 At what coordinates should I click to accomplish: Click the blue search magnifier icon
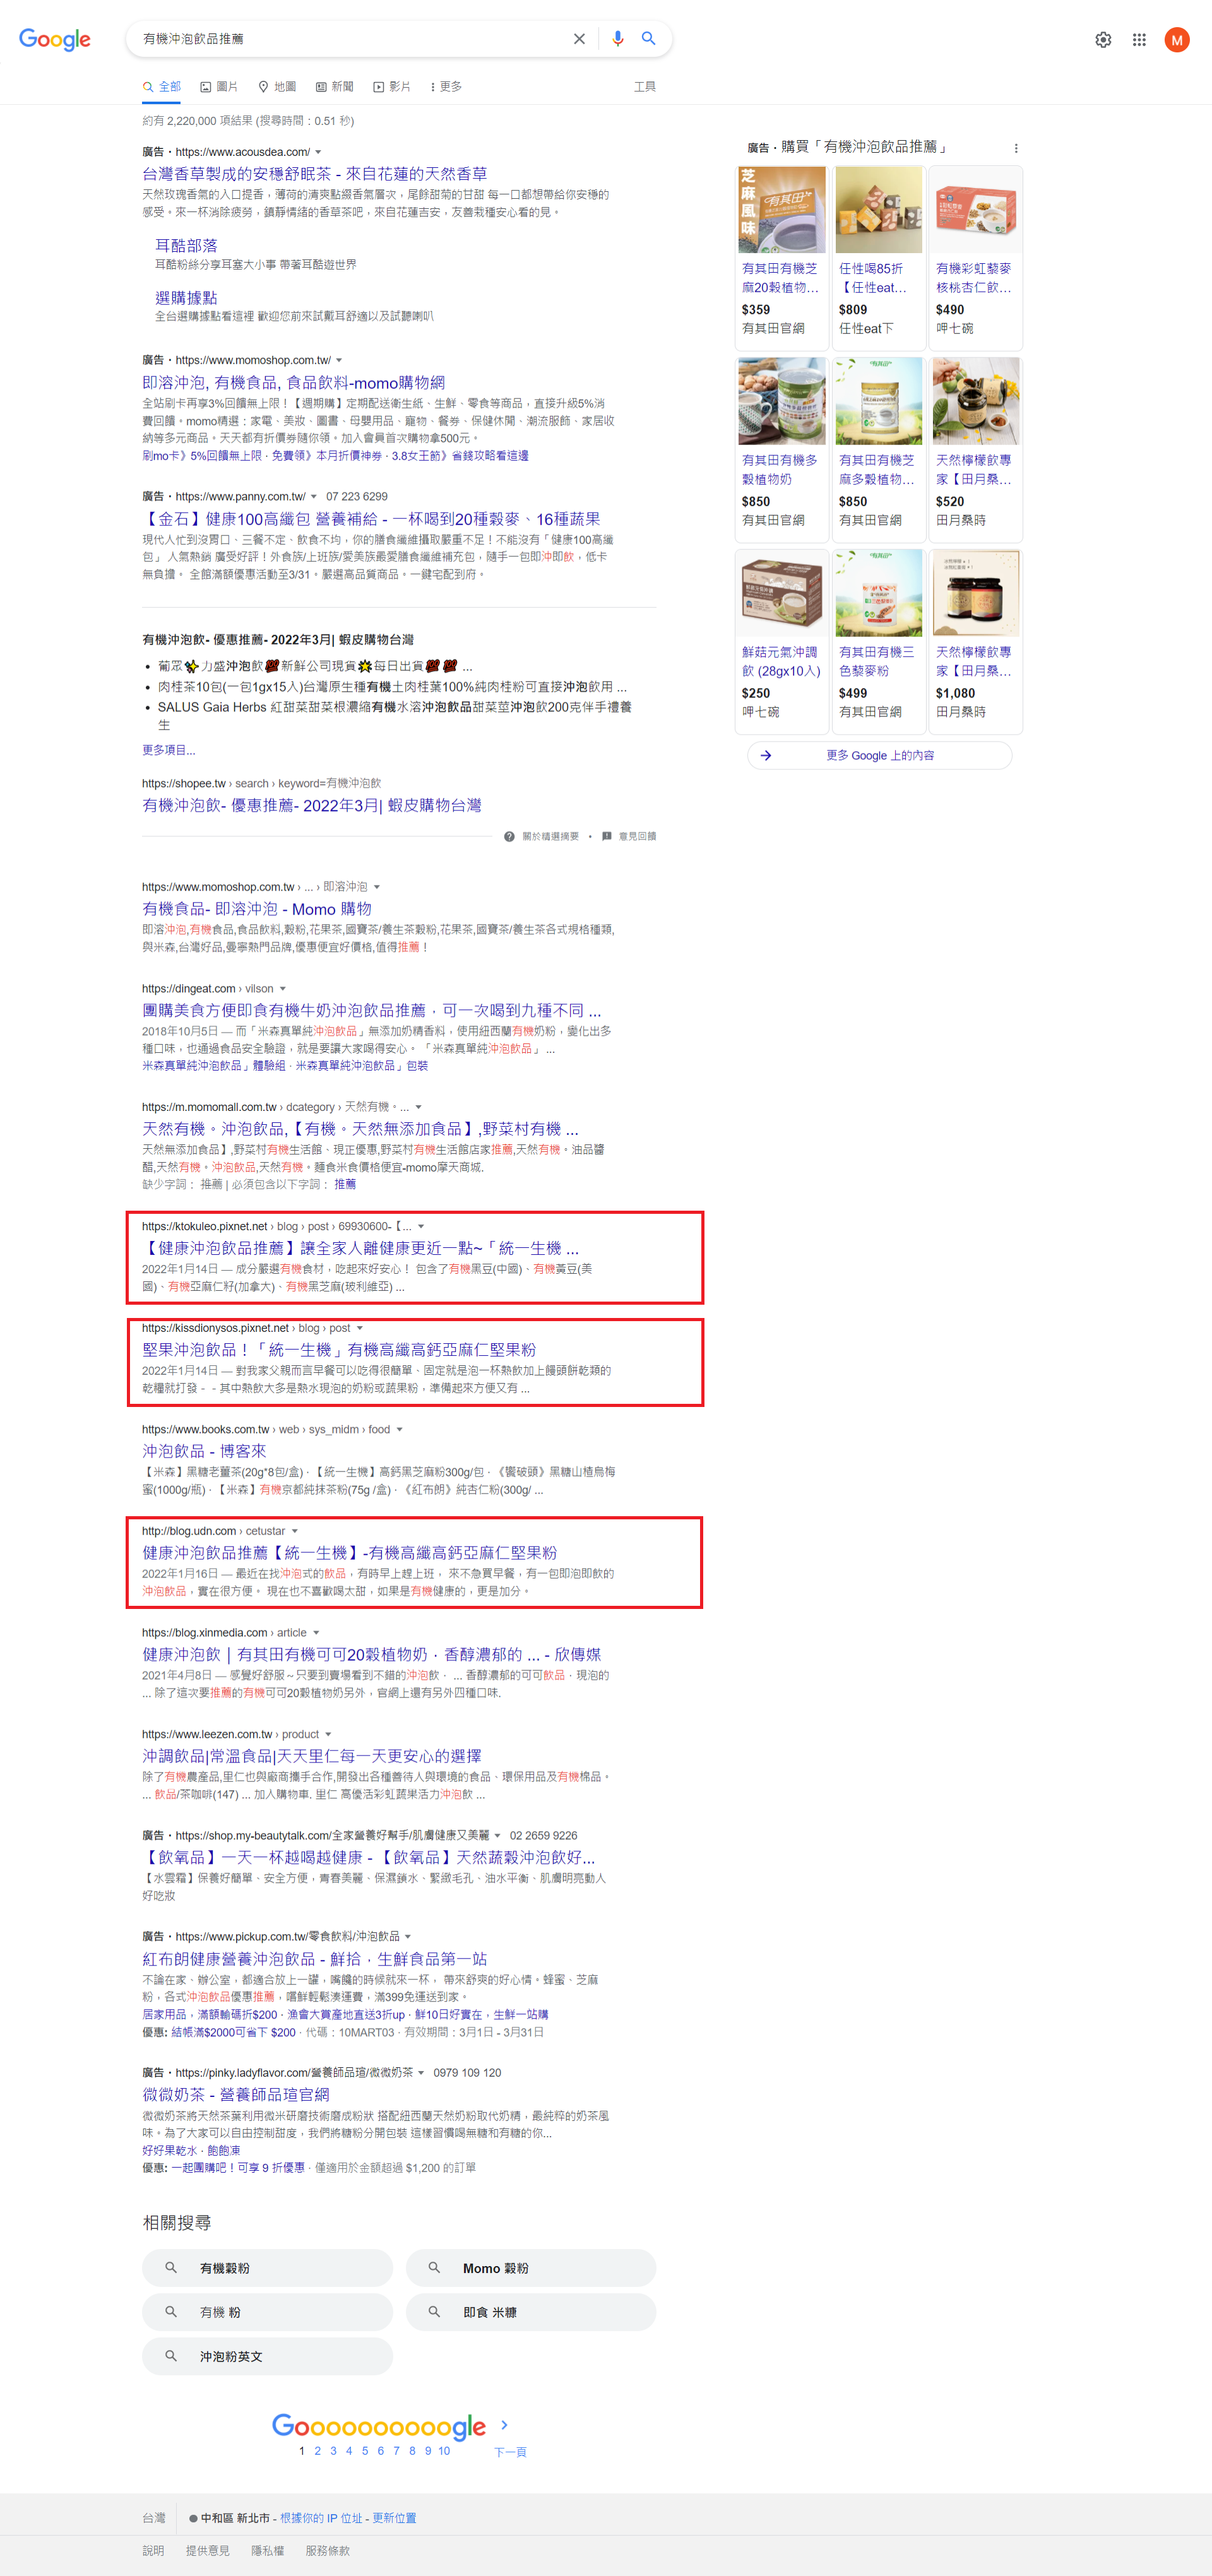coord(649,38)
